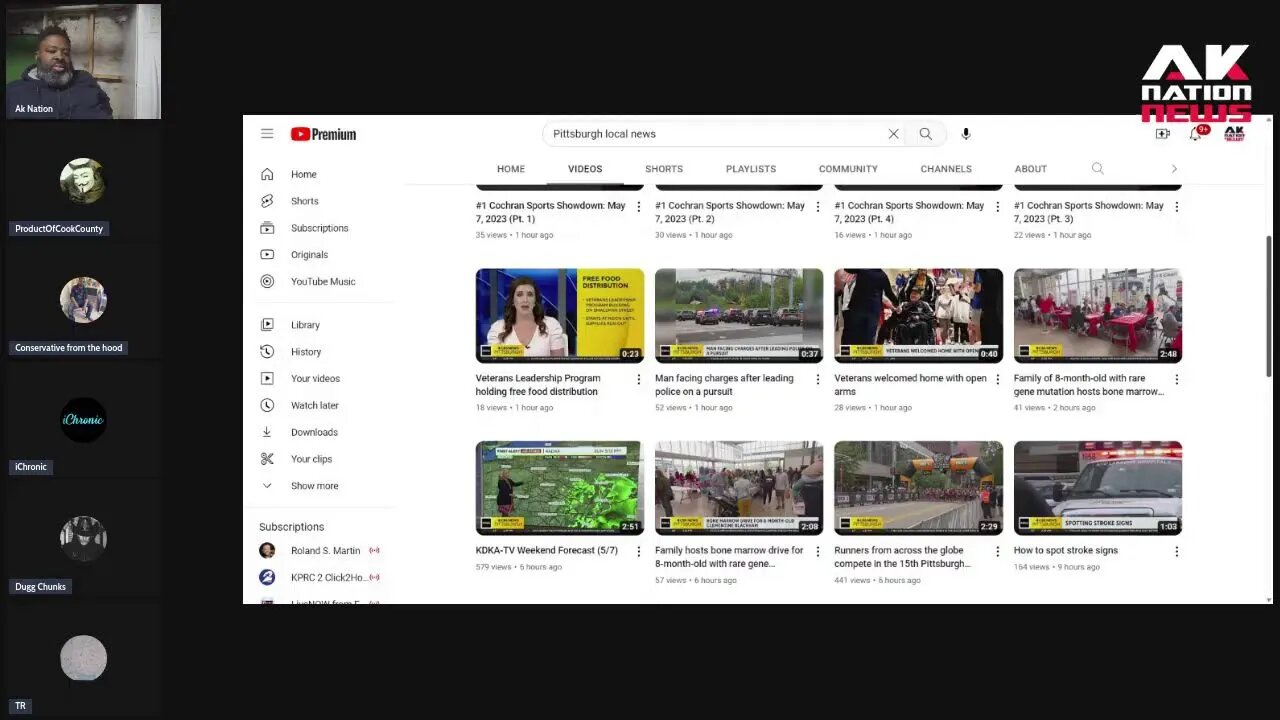Click the Your clips scissors icon
This screenshot has width=1280, height=720.
(267, 459)
